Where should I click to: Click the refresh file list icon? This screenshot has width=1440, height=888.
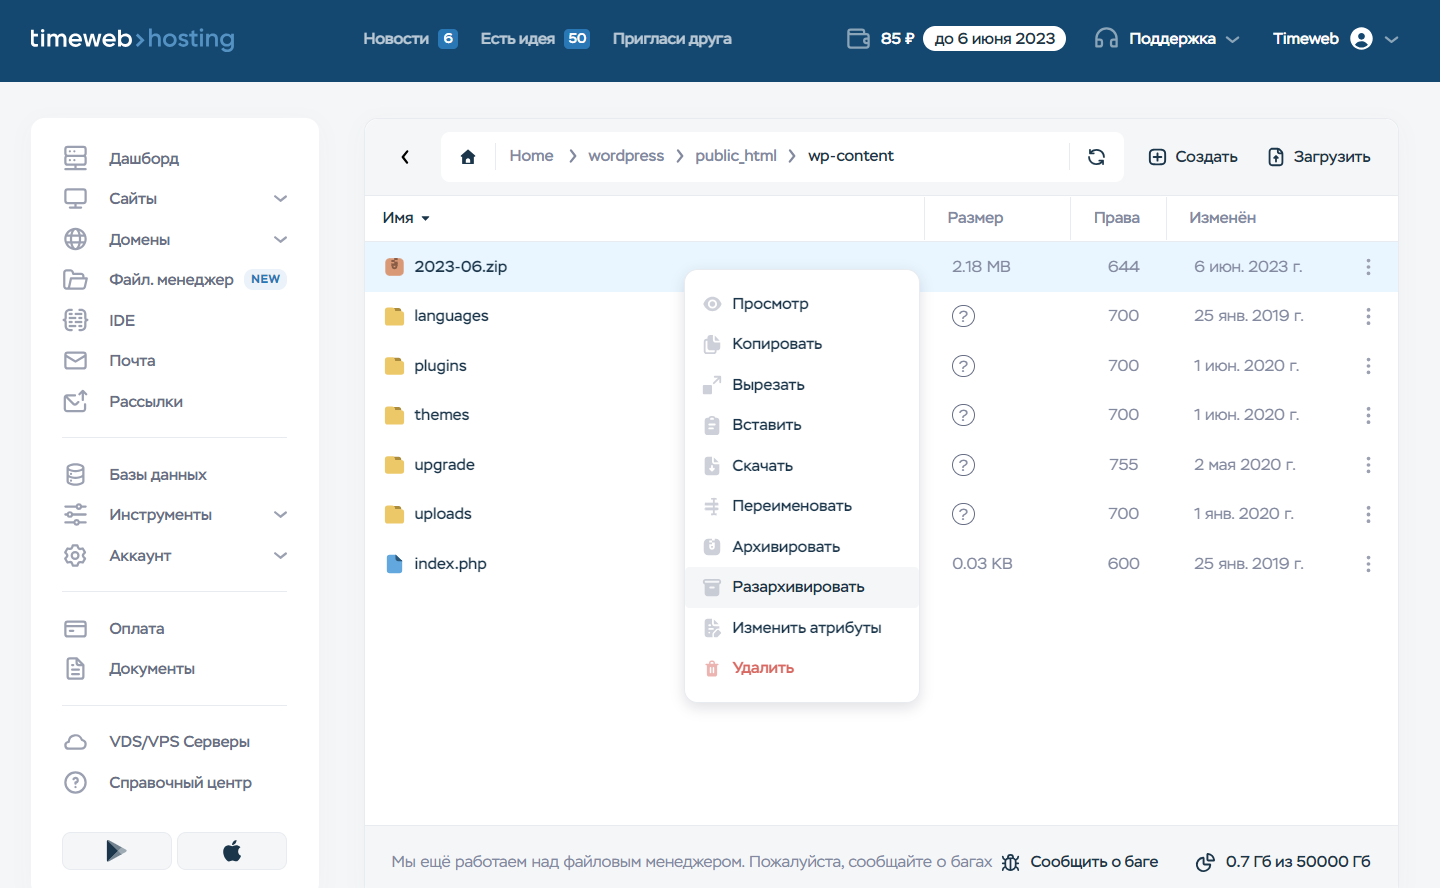click(x=1096, y=157)
